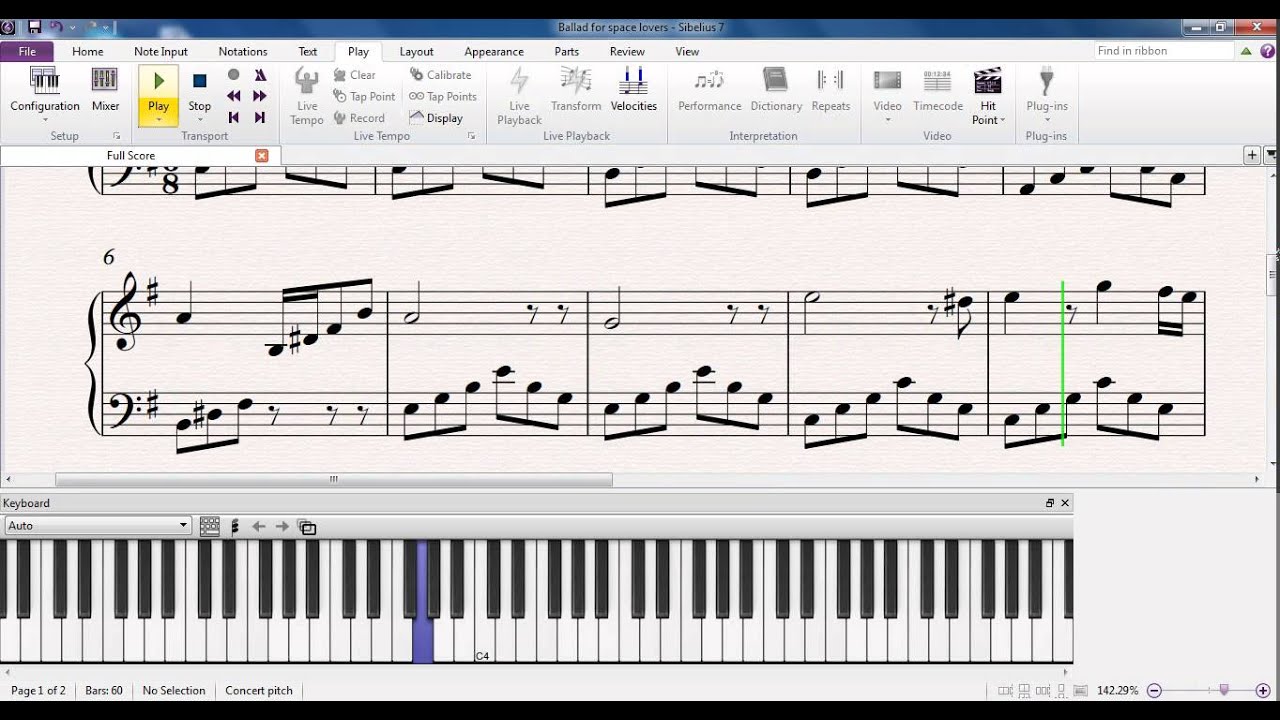Click the Keyboard panel right arrow
This screenshot has height=720, width=1280.
click(282, 526)
